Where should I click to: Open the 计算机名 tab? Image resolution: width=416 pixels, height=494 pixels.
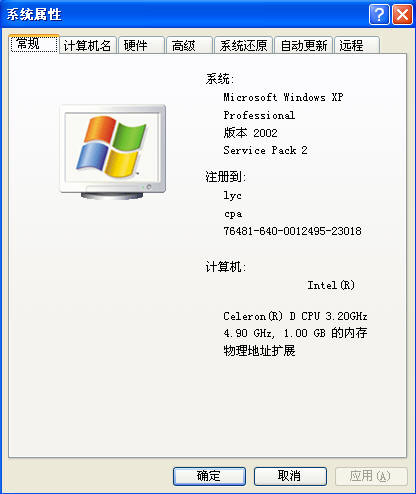(x=88, y=45)
